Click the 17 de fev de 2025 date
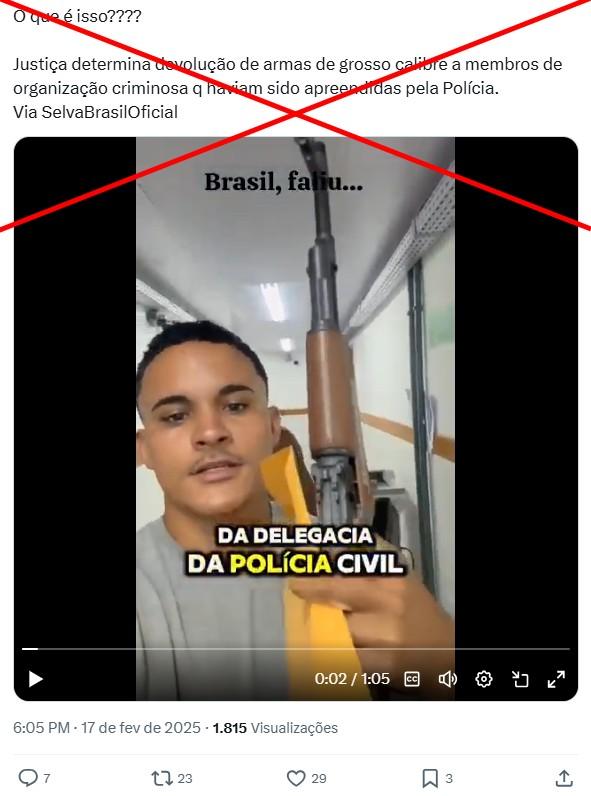This screenshot has width=591, height=796. pos(141,728)
